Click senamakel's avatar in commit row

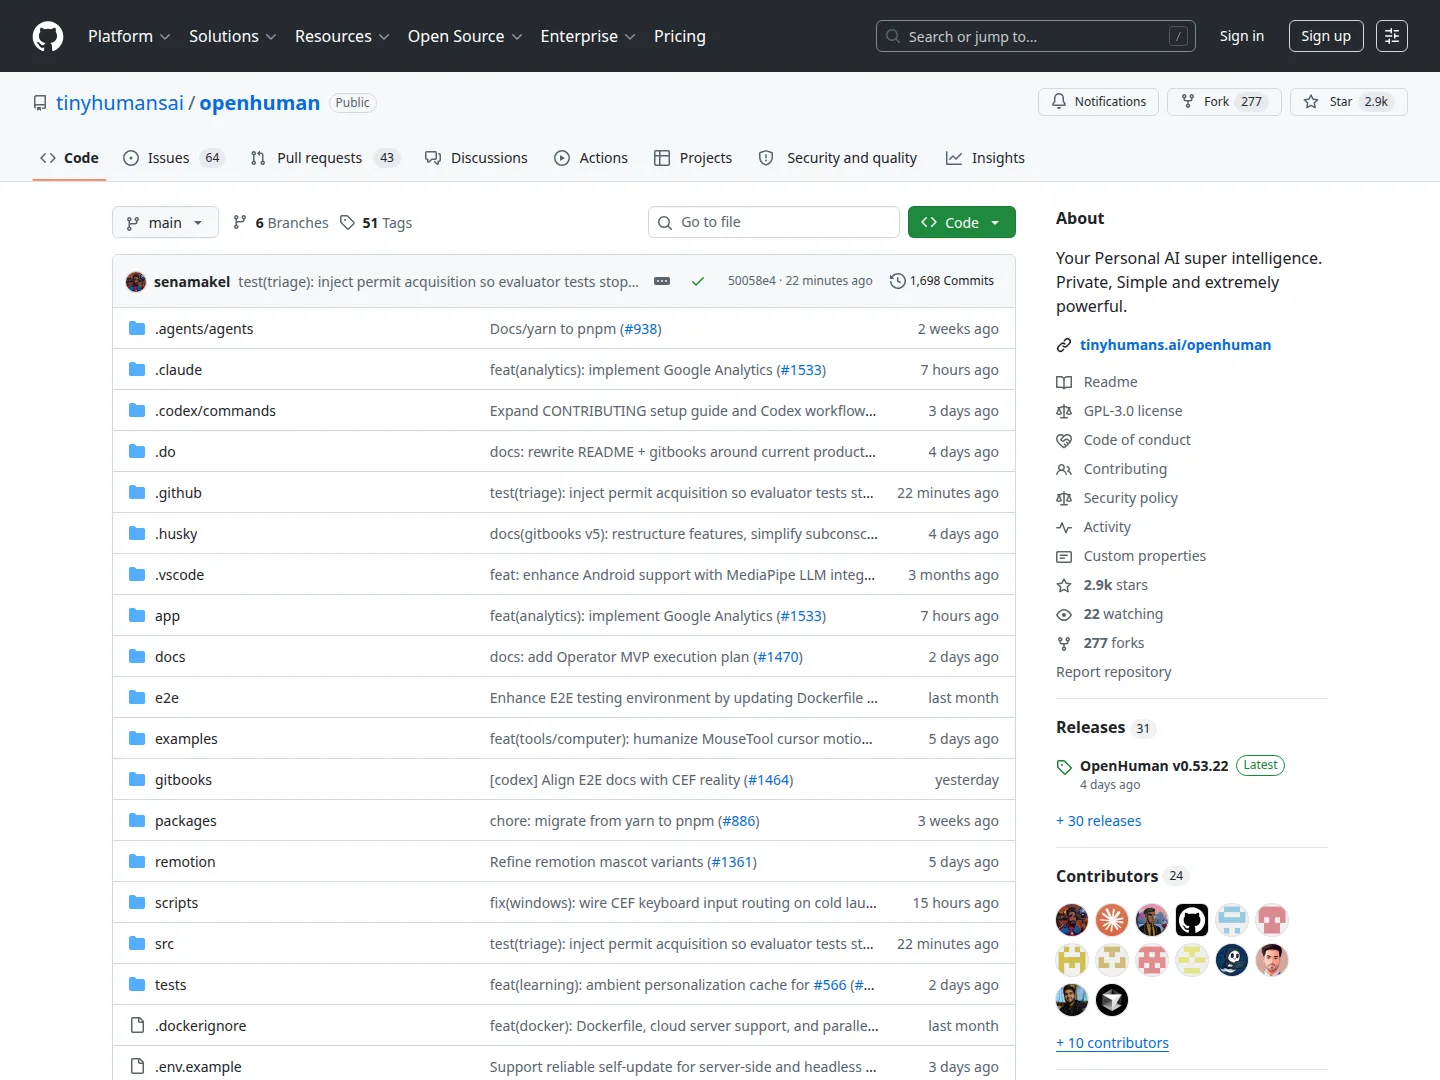(136, 282)
